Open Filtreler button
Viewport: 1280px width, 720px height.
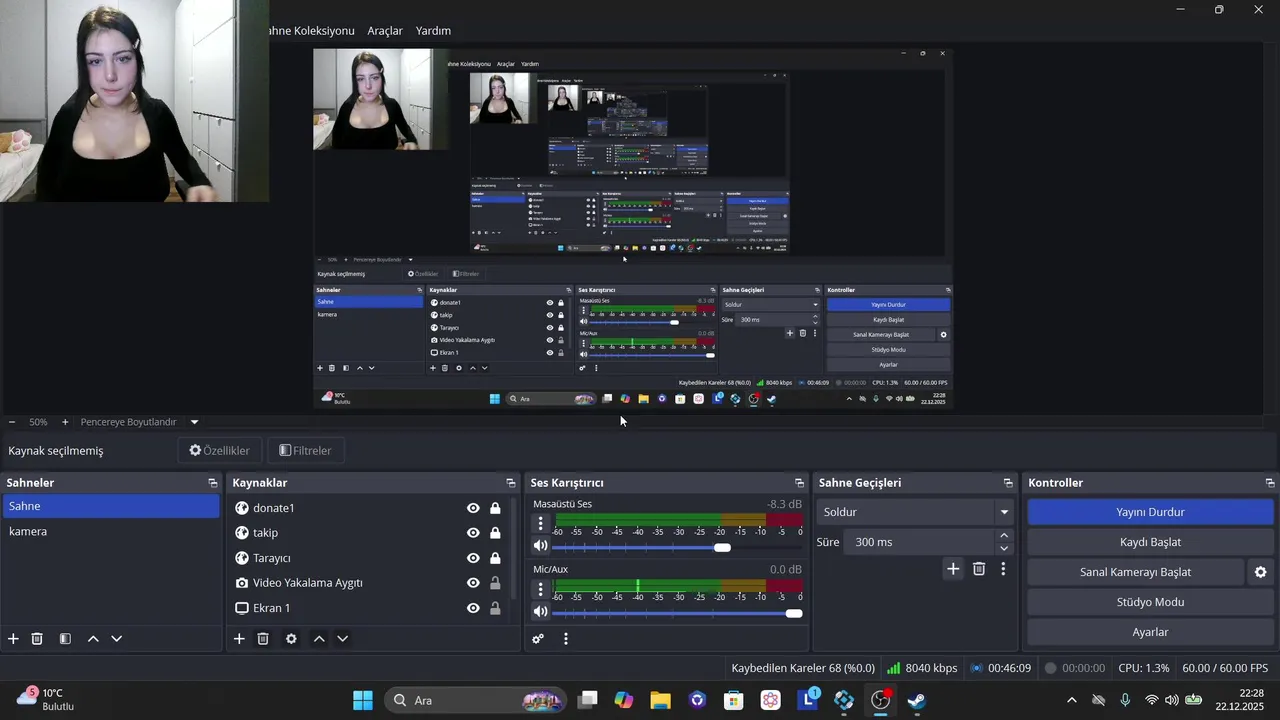305,450
